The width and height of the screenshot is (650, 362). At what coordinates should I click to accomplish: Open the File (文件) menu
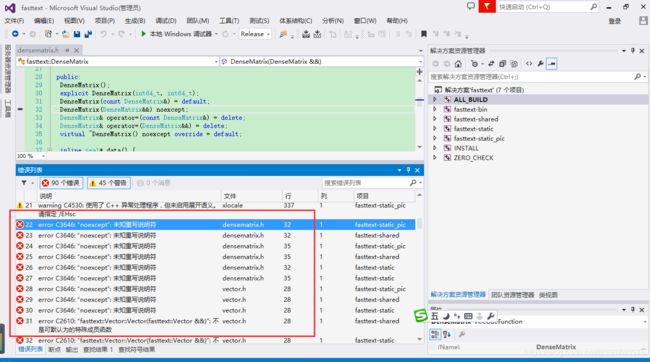pos(14,20)
